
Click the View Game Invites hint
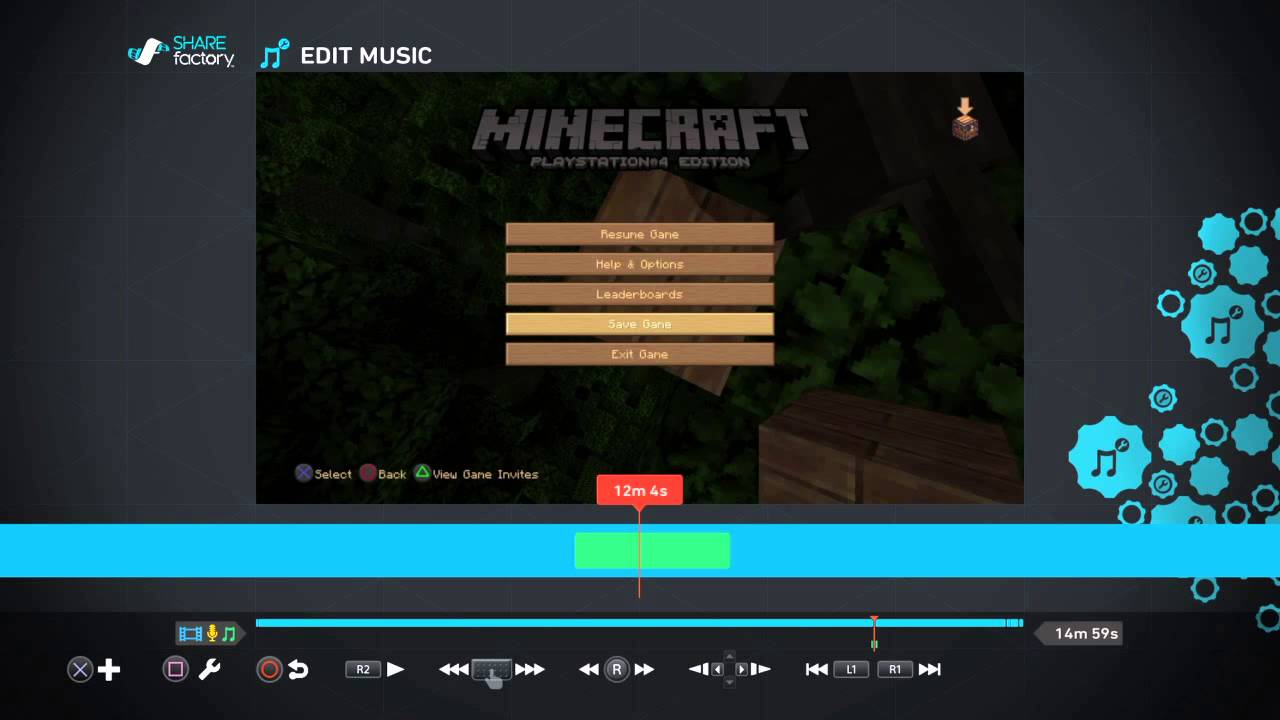[x=476, y=474]
